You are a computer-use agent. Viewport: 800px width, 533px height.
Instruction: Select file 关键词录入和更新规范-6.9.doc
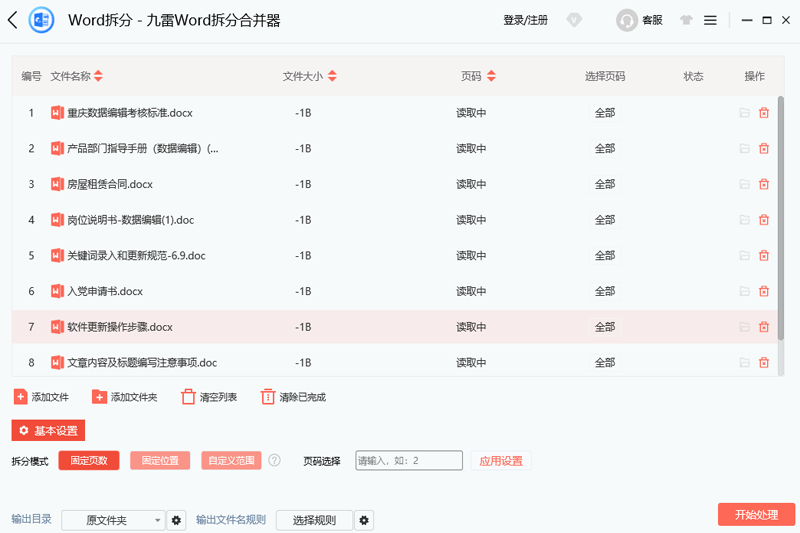coord(136,256)
